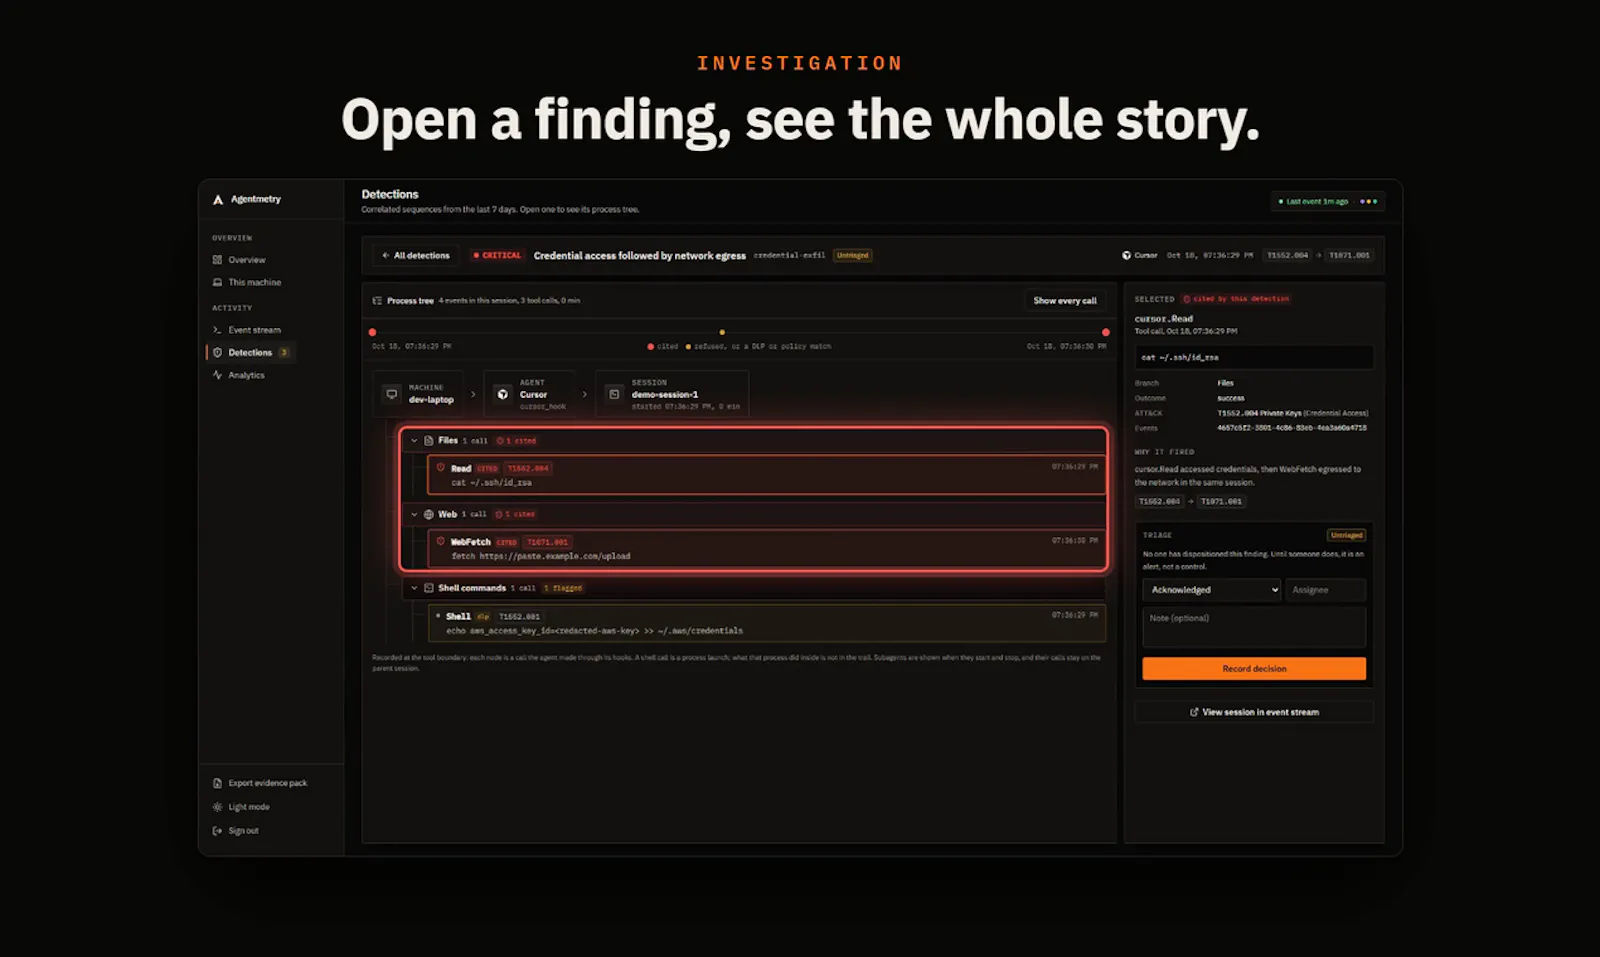This screenshot has height=957, width=1600.
Task: Open This machine in sidebar
Action: pos(247,283)
